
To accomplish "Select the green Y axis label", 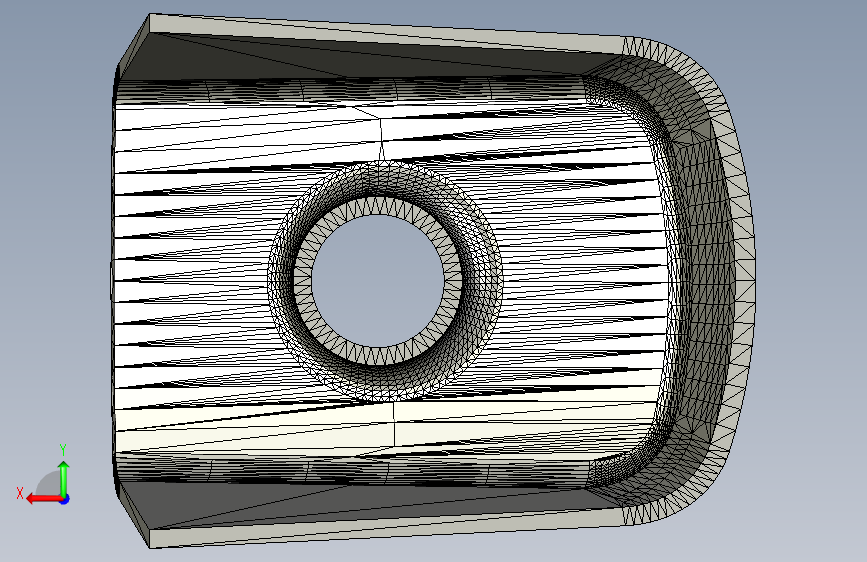I will pos(63,449).
